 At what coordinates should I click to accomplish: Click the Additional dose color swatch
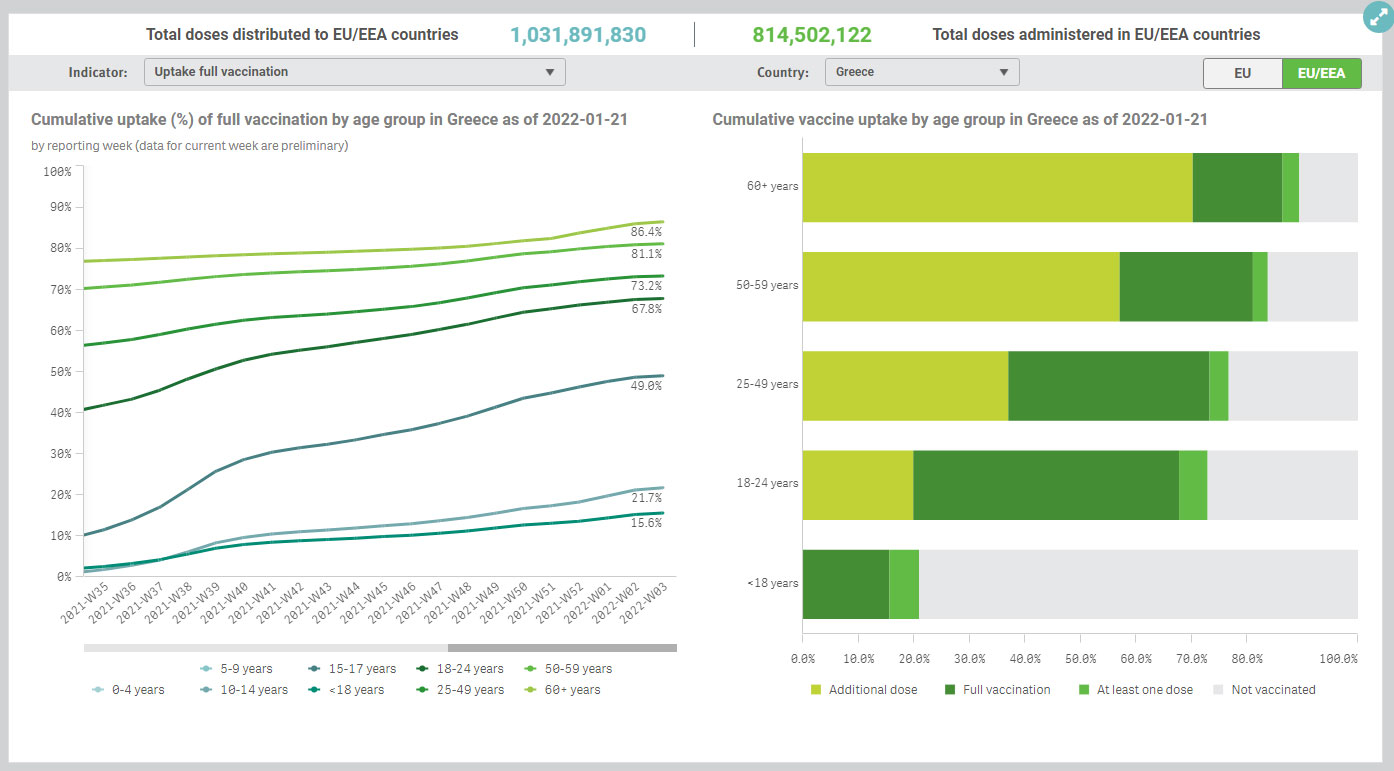pos(815,690)
